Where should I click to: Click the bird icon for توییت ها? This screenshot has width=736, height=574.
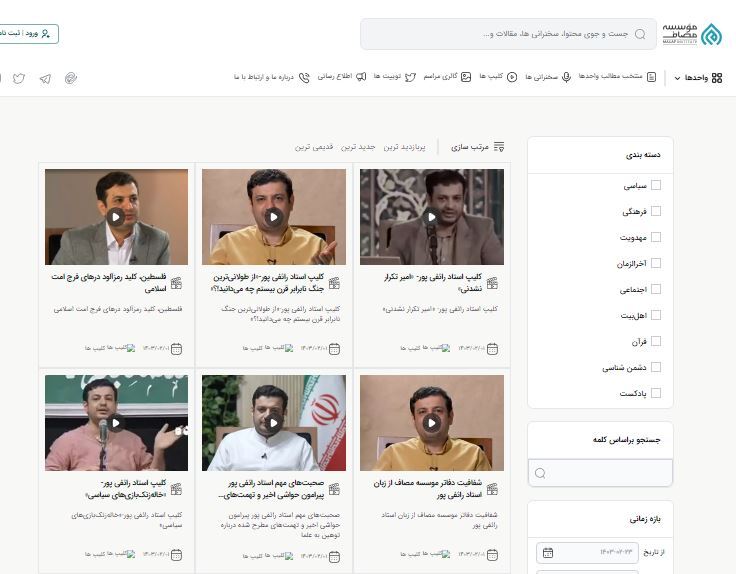[x=410, y=77]
